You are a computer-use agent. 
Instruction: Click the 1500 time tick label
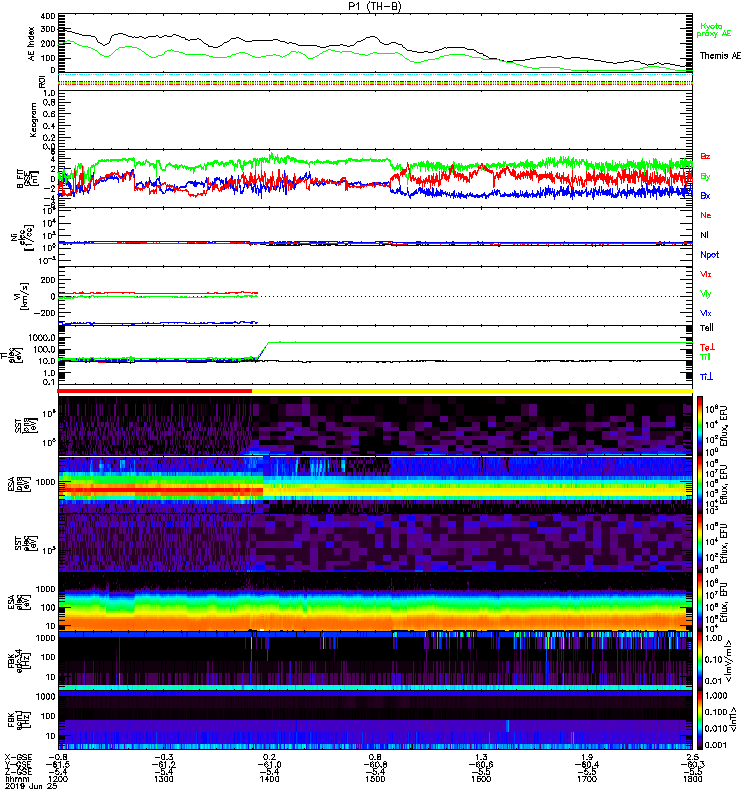(375, 779)
